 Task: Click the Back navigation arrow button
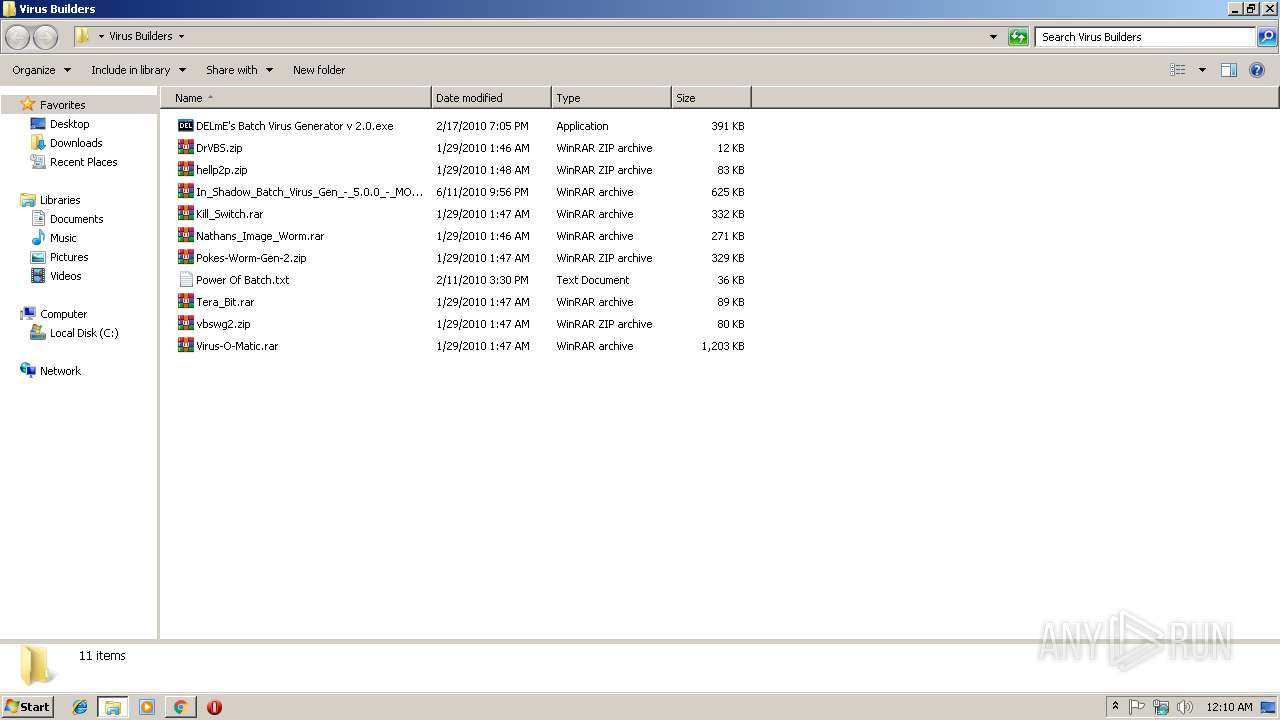pos(18,37)
